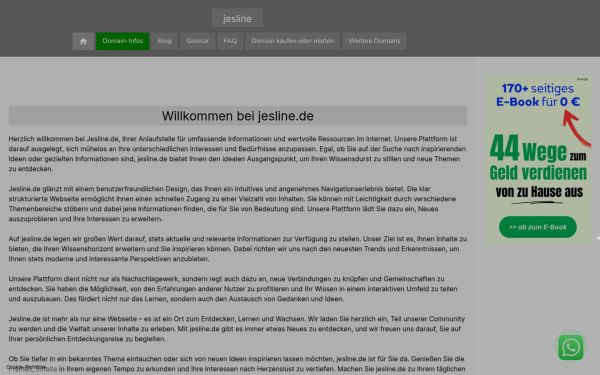Click paragraph starting 'Herzlich willkommen bei Jesline.de'
This screenshot has width=600, height=375.
pos(238,153)
